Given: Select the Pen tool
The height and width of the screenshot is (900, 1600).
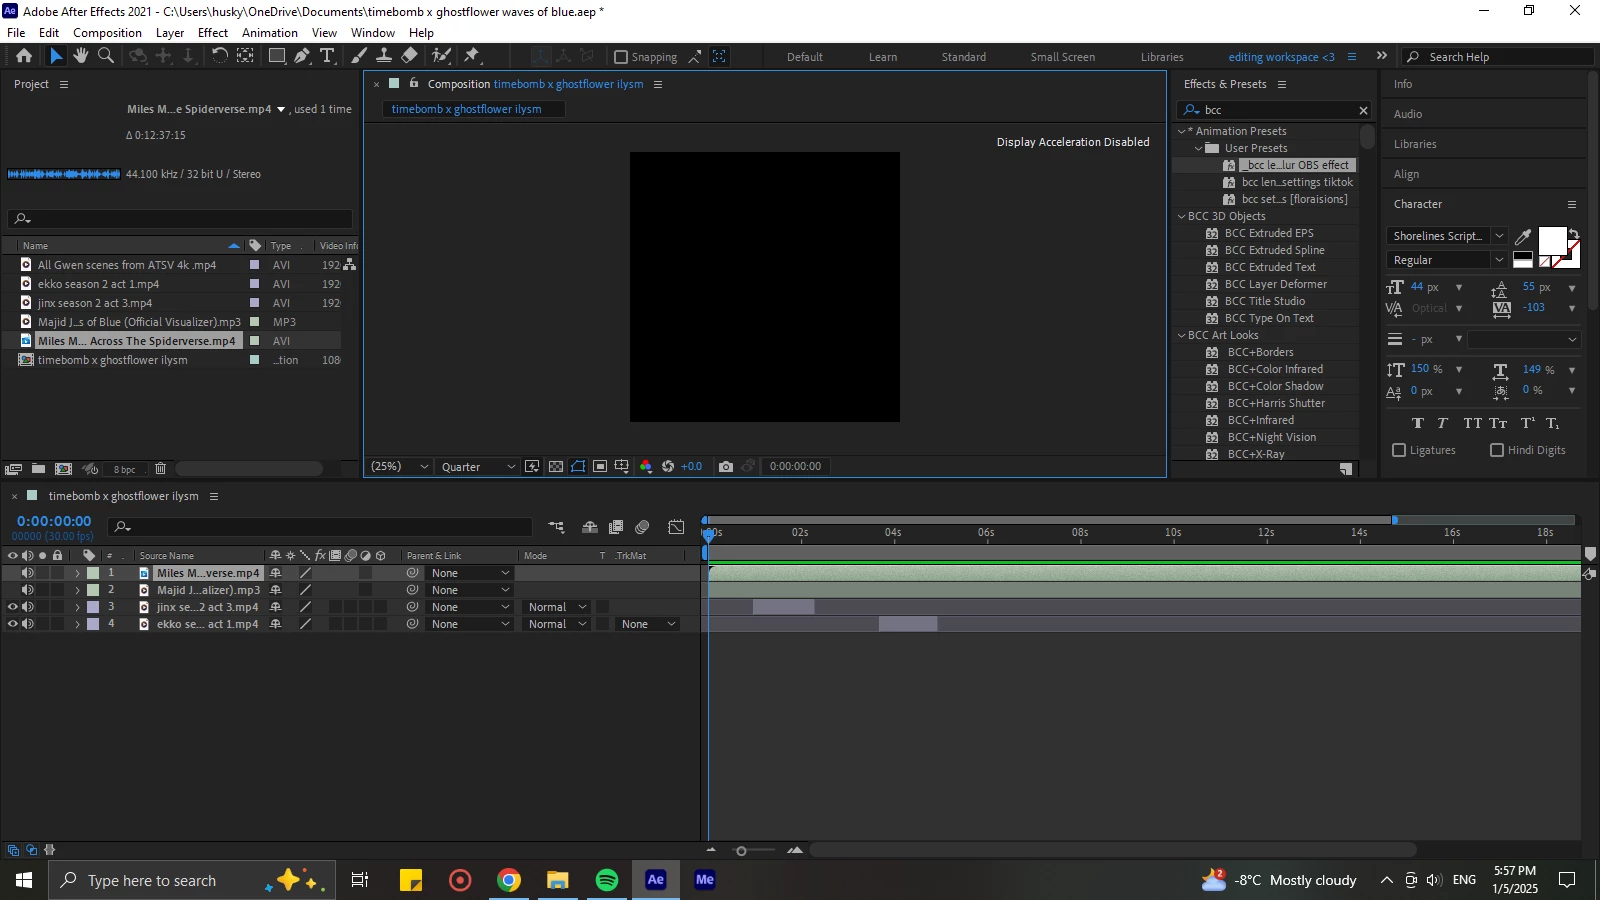Looking at the screenshot, I should click(302, 56).
